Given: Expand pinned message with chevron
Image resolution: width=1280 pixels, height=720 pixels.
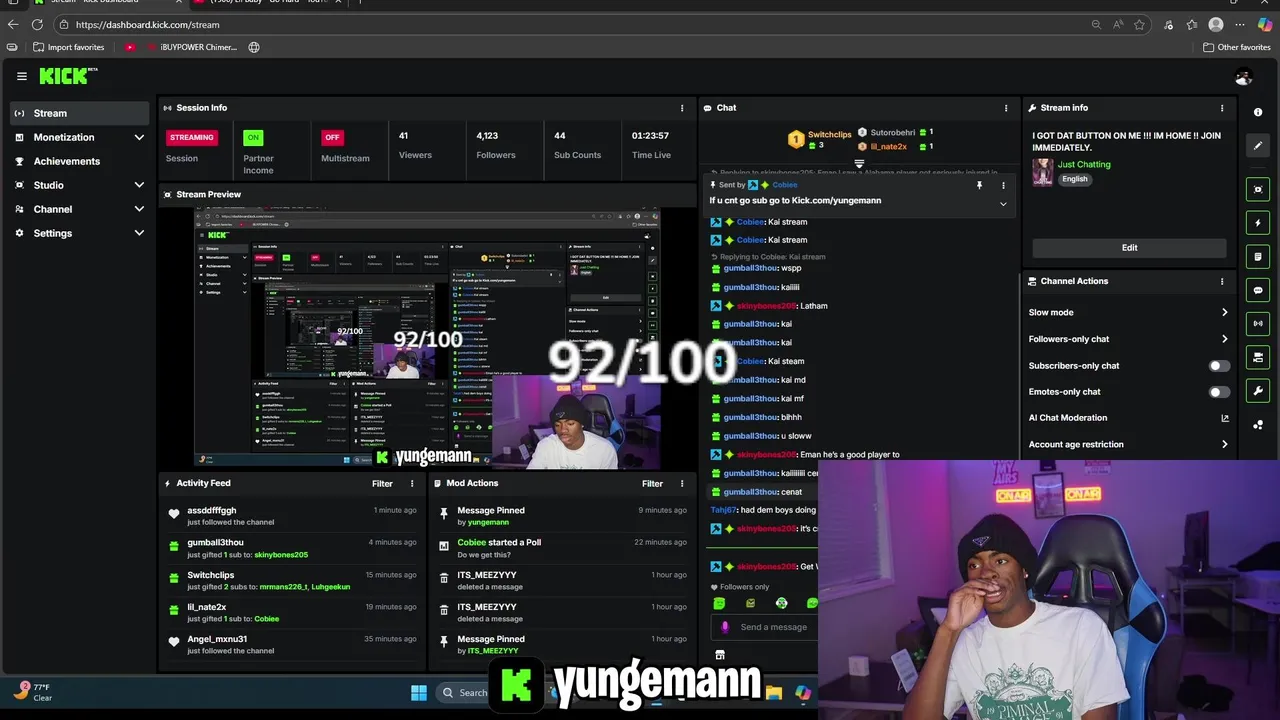Looking at the screenshot, I should (1003, 204).
